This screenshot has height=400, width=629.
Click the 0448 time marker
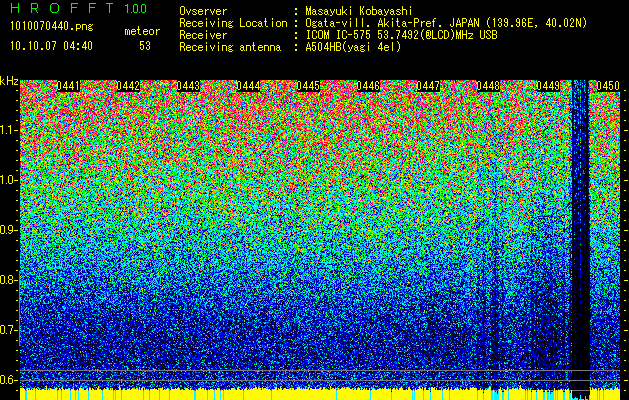click(488, 86)
